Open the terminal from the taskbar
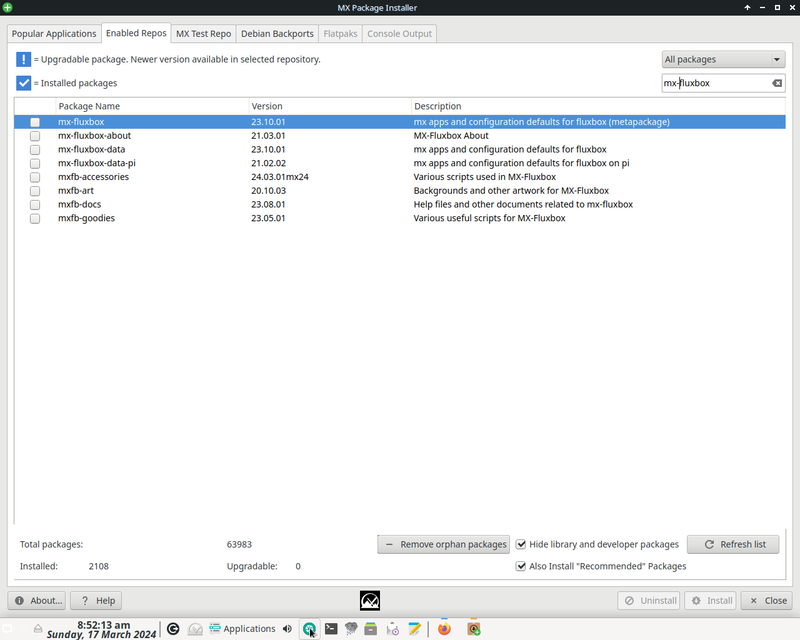 pos(331,629)
